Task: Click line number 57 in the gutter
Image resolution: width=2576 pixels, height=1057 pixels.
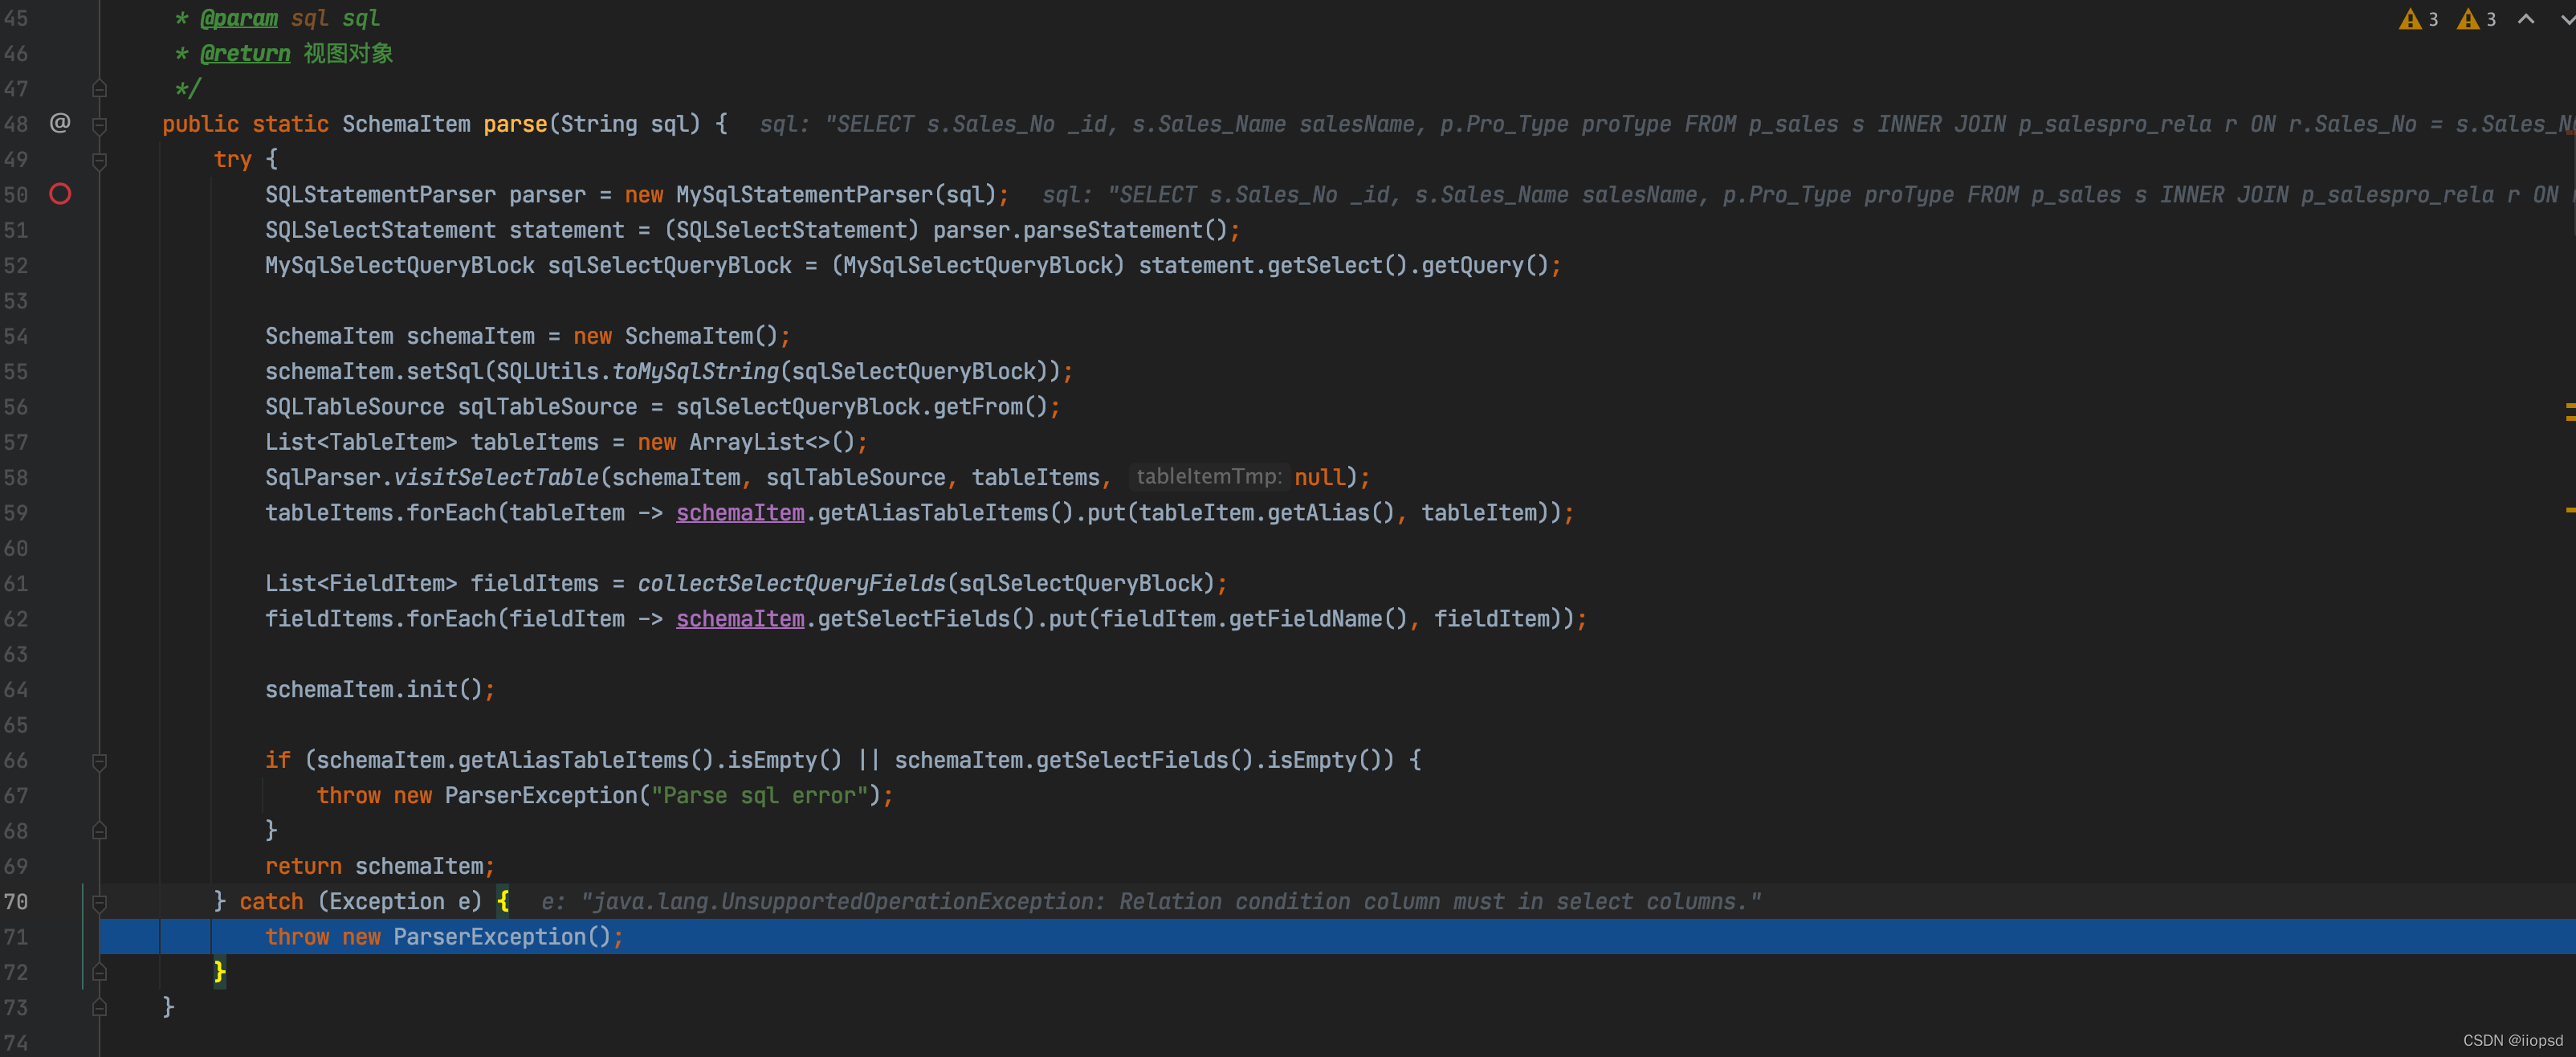Action: coord(16,442)
